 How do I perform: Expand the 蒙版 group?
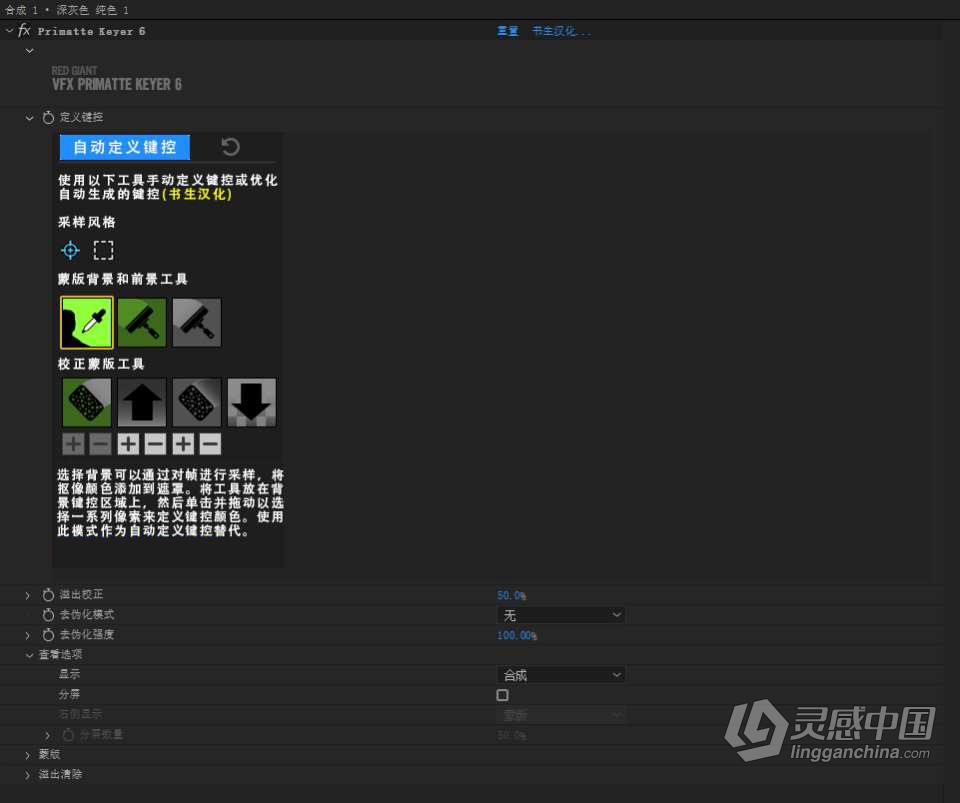(x=28, y=755)
